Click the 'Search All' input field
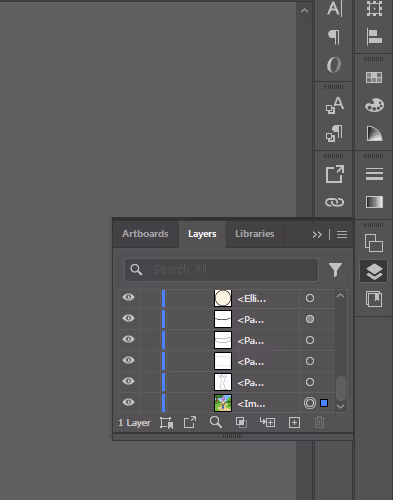Image resolution: width=393 pixels, height=500 pixels. coord(221,270)
